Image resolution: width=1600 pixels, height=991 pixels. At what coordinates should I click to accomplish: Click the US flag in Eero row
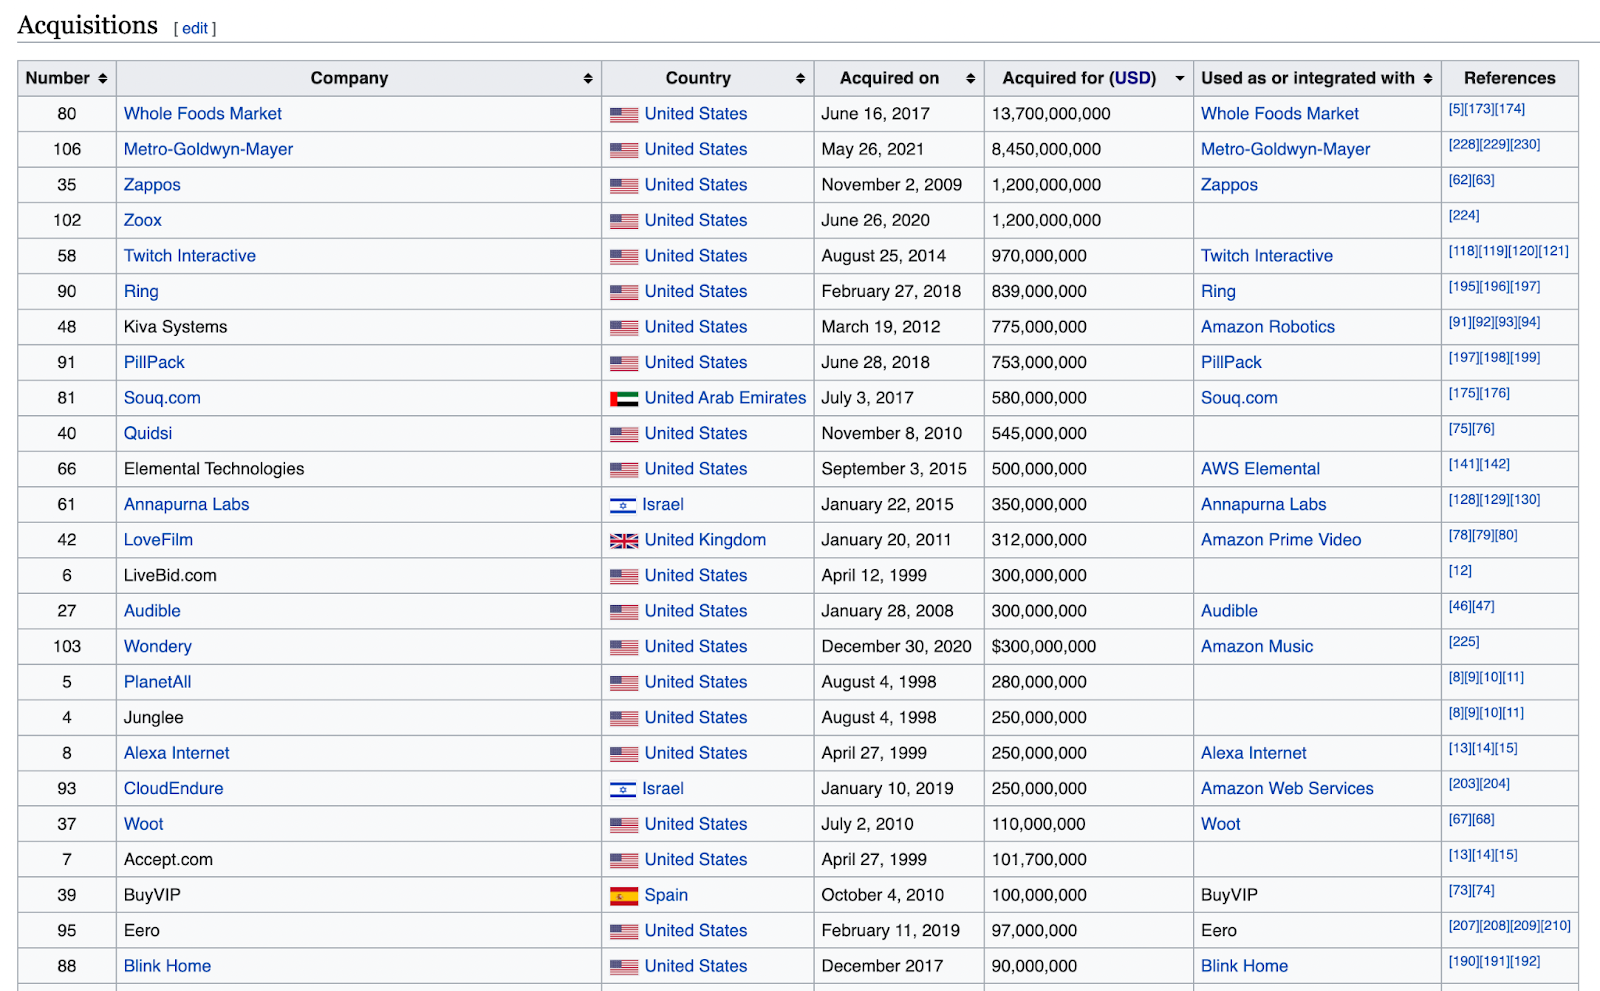[624, 932]
